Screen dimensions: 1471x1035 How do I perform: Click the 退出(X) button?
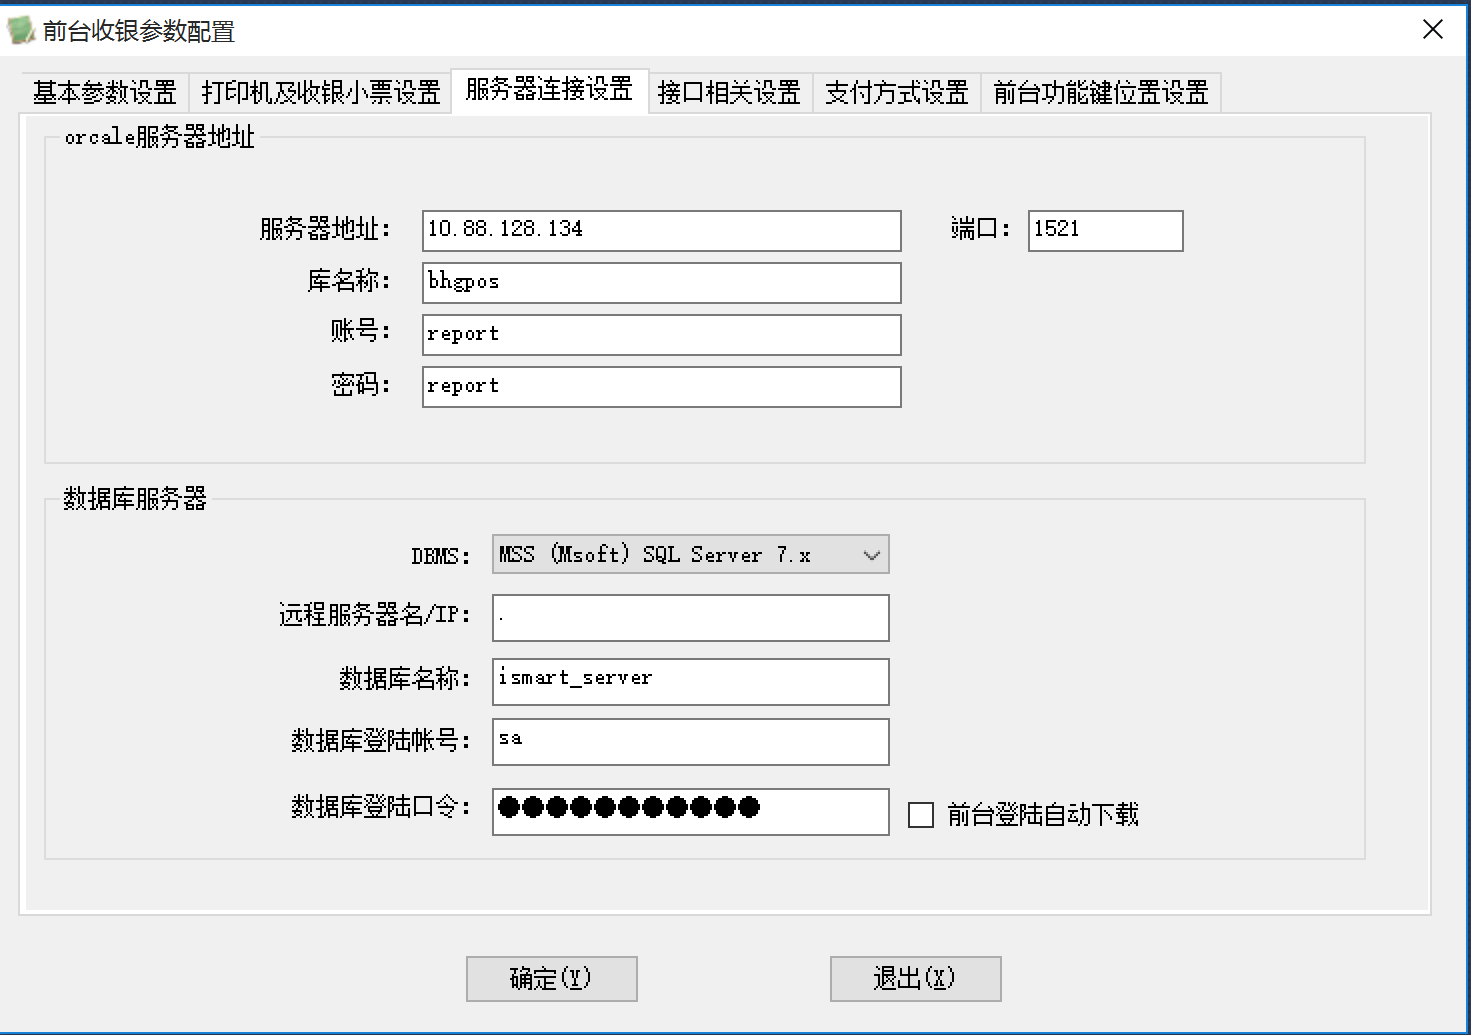click(915, 978)
